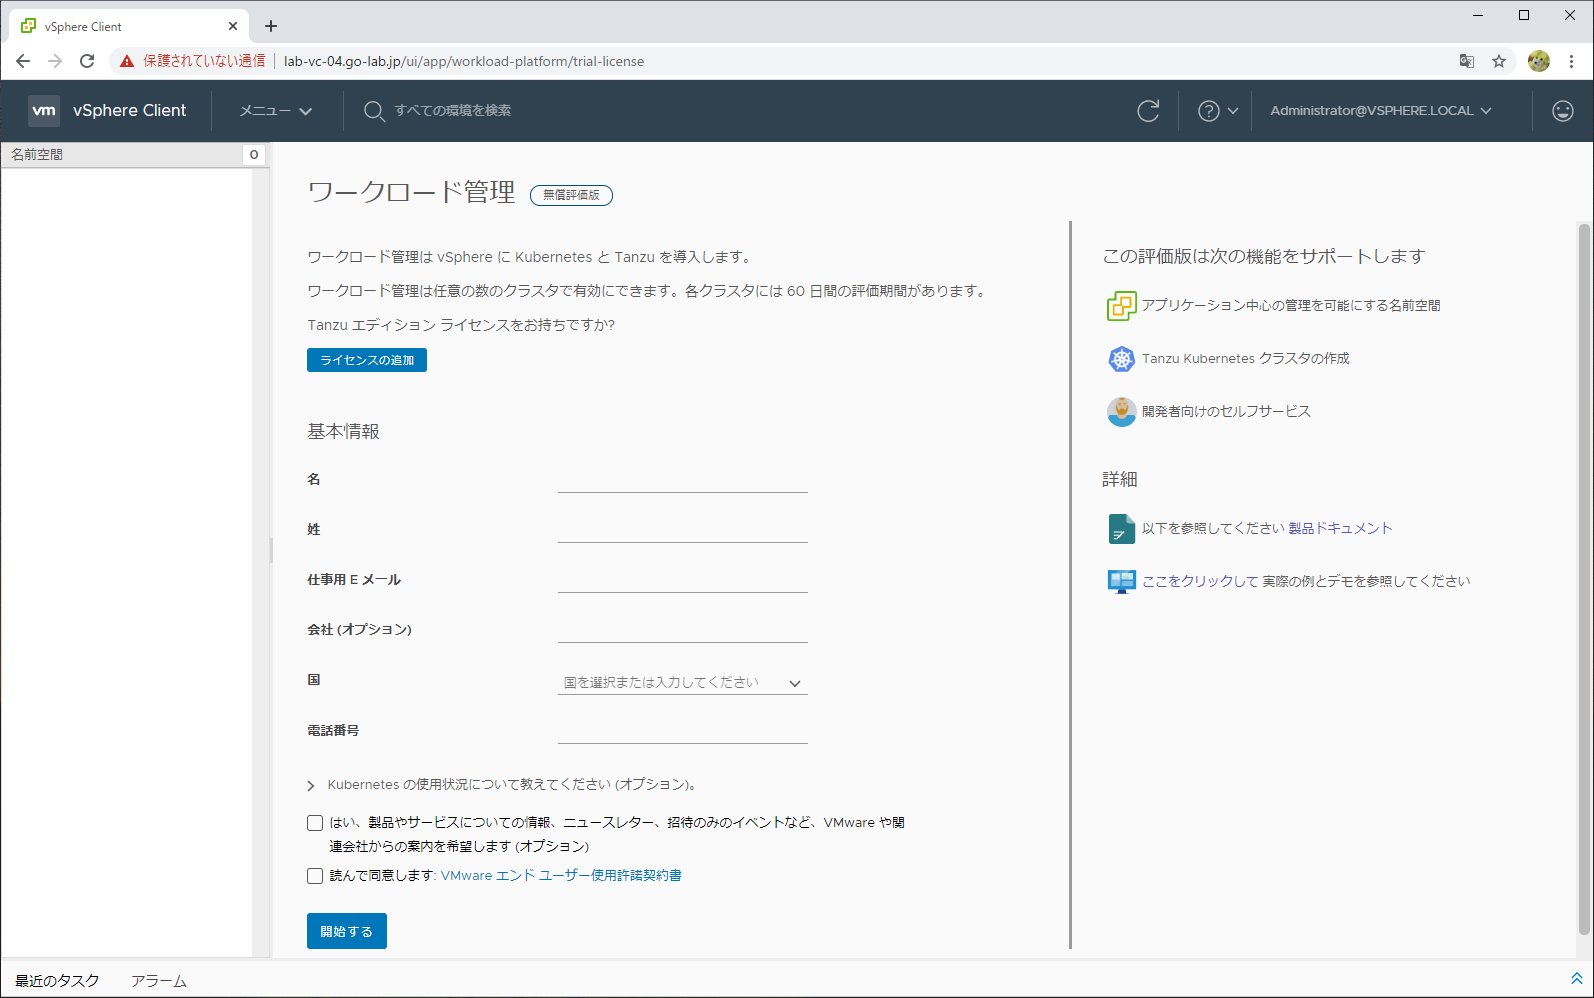Reload the page in the browser
Image resolution: width=1594 pixels, height=998 pixels.
click(x=87, y=61)
